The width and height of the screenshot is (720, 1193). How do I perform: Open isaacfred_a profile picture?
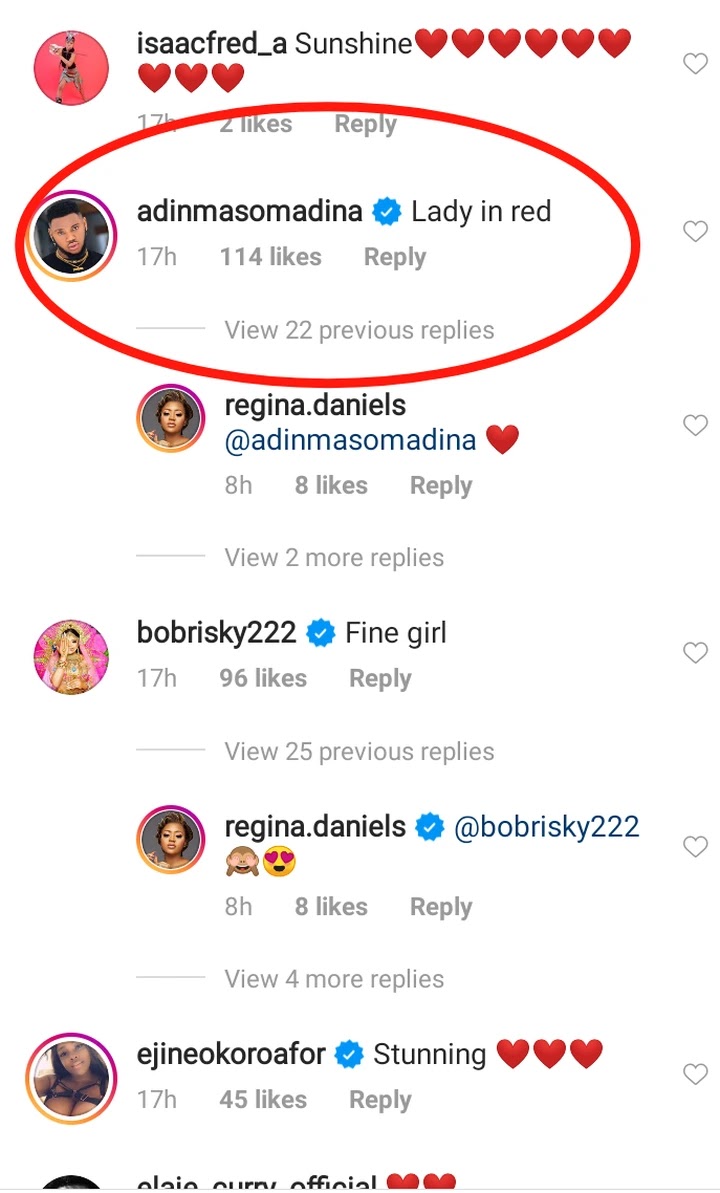70,67
